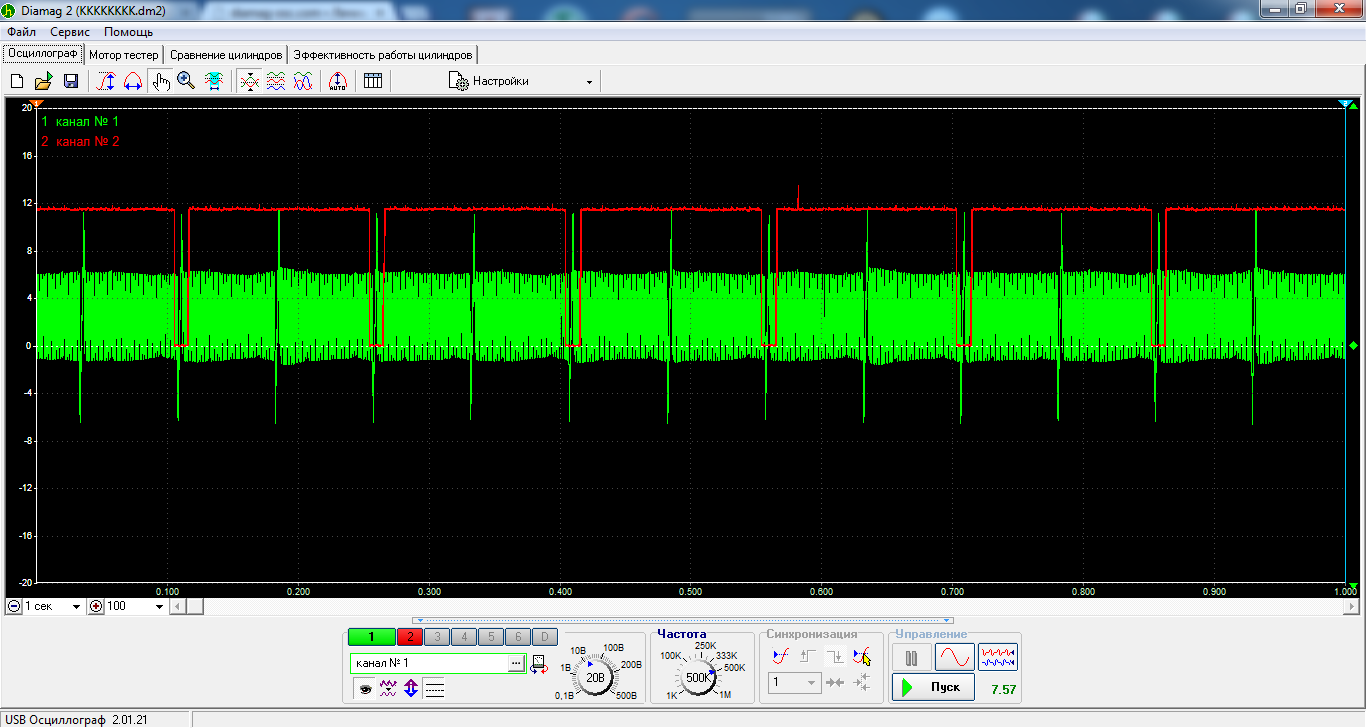Open the time scale dropdown showing 1 сек
This screenshot has width=1366, height=728.
coord(52,606)
